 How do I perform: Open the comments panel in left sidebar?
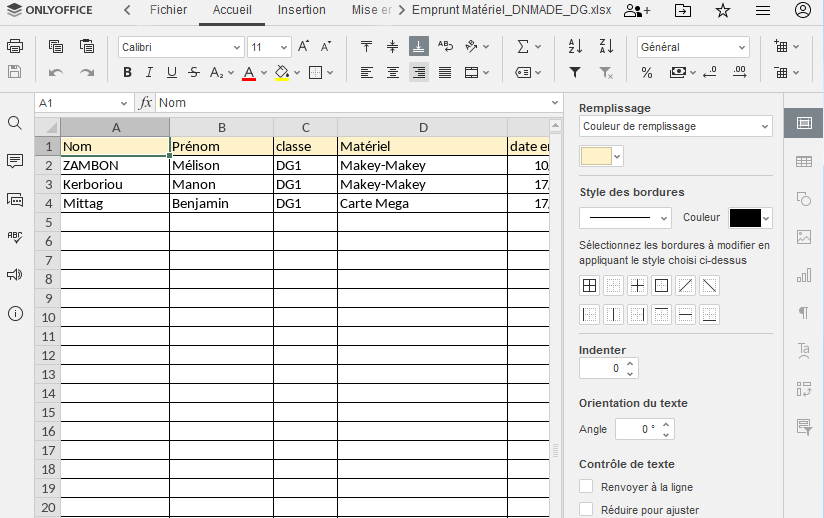[x=15, y=161]
